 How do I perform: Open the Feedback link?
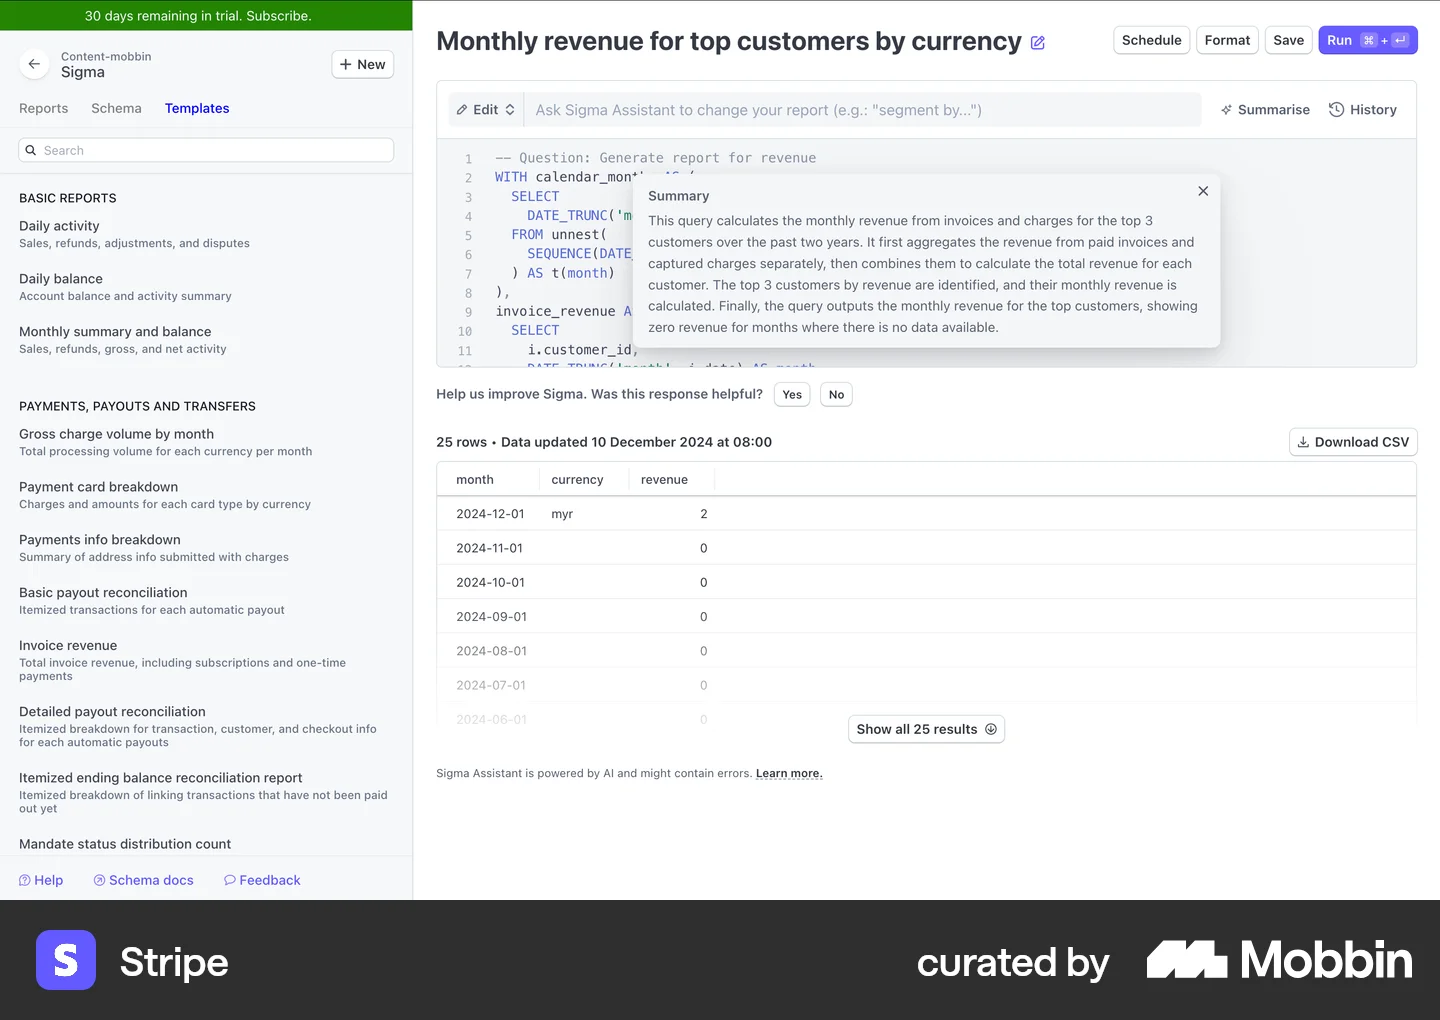click(x=262, y=880)
